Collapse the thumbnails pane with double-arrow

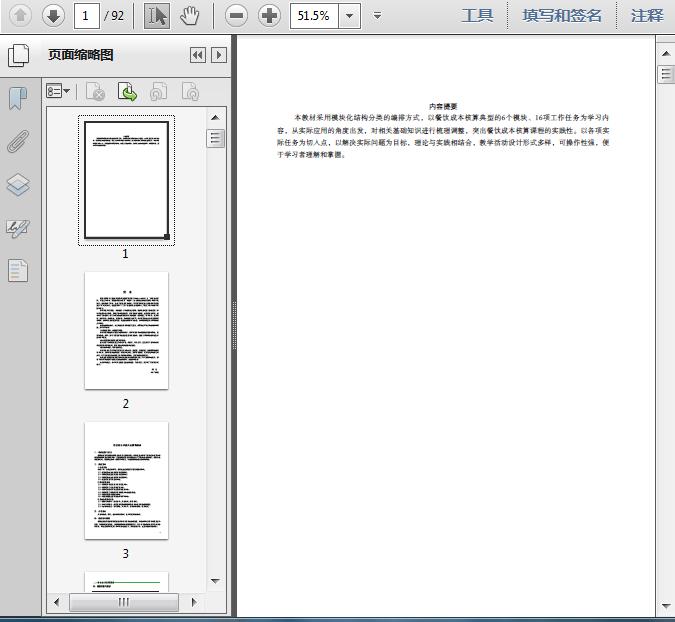point(198,55)
